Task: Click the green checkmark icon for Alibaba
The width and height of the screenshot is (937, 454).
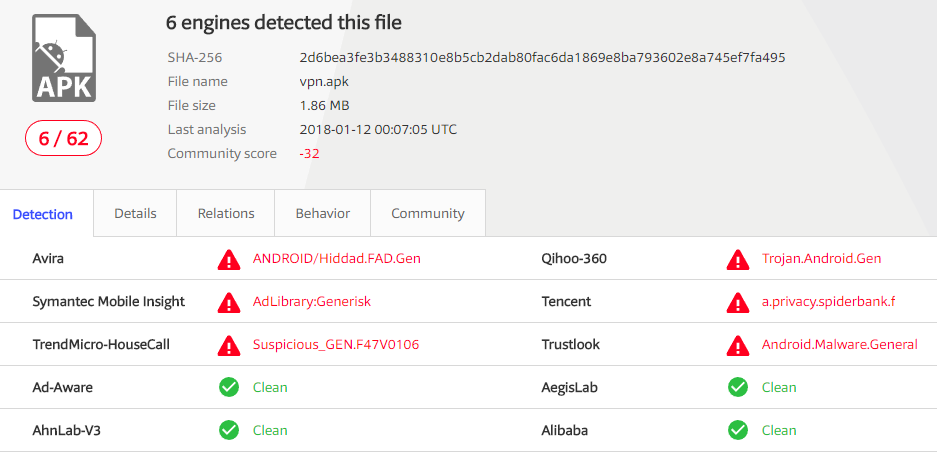Action: coord(737,430)
